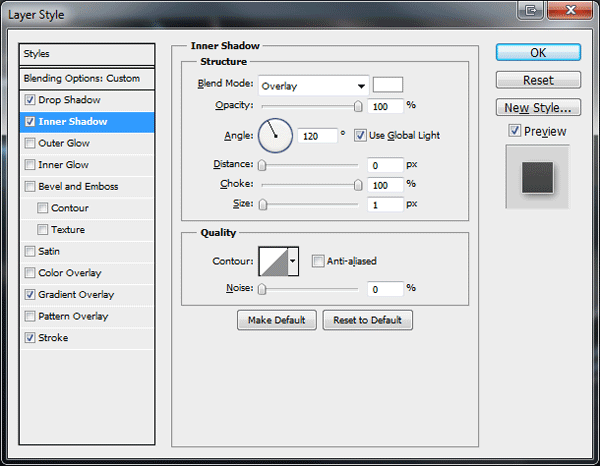Click the Size px input field
The height and width of the screenshot is (466, 600).
pos(385,205)
